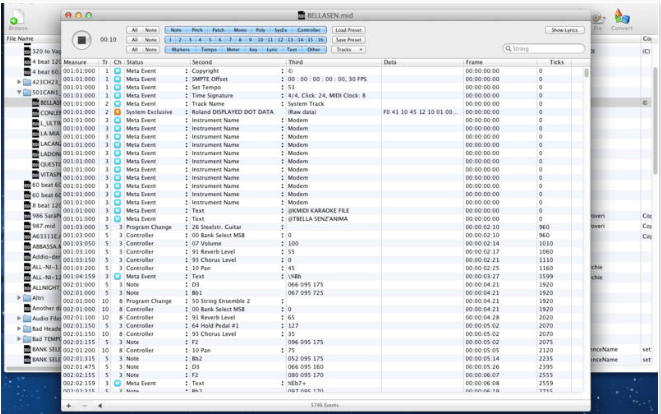Expand the Bad TEMPO folder
The width and height of the screenshot is (661, 414).
tap(19, 339)
